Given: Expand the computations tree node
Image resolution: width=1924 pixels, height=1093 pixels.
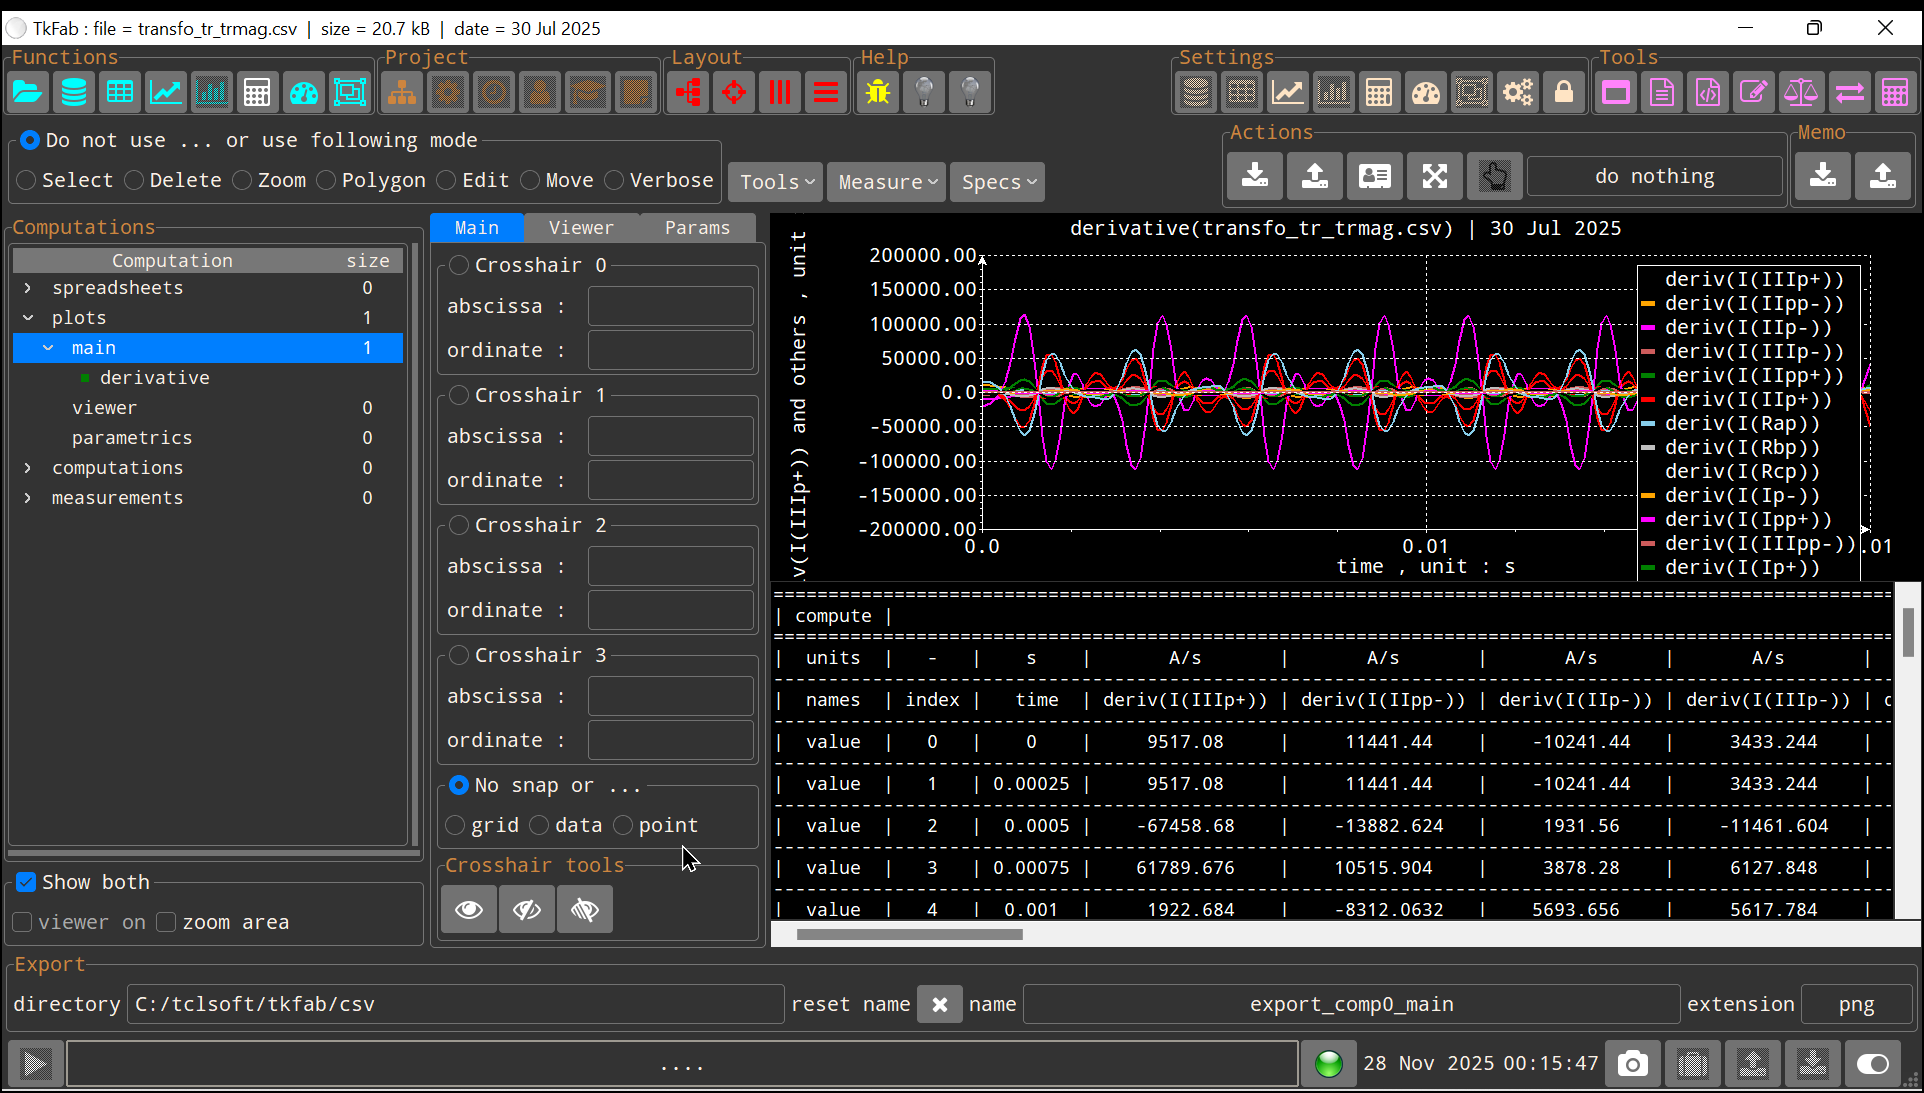Looking at the screenshot, I should pyautogui.click(x=28, y=468).
